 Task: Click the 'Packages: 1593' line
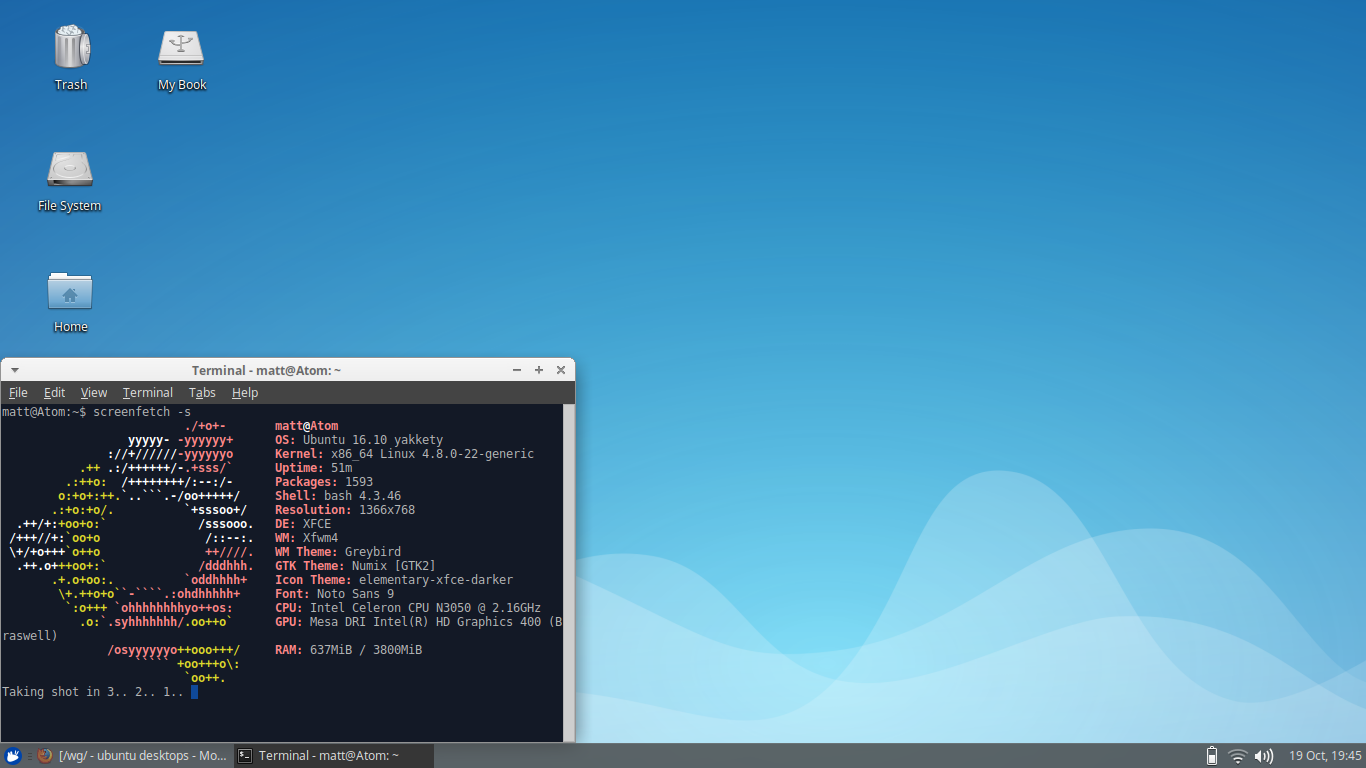tap(324, 482)
